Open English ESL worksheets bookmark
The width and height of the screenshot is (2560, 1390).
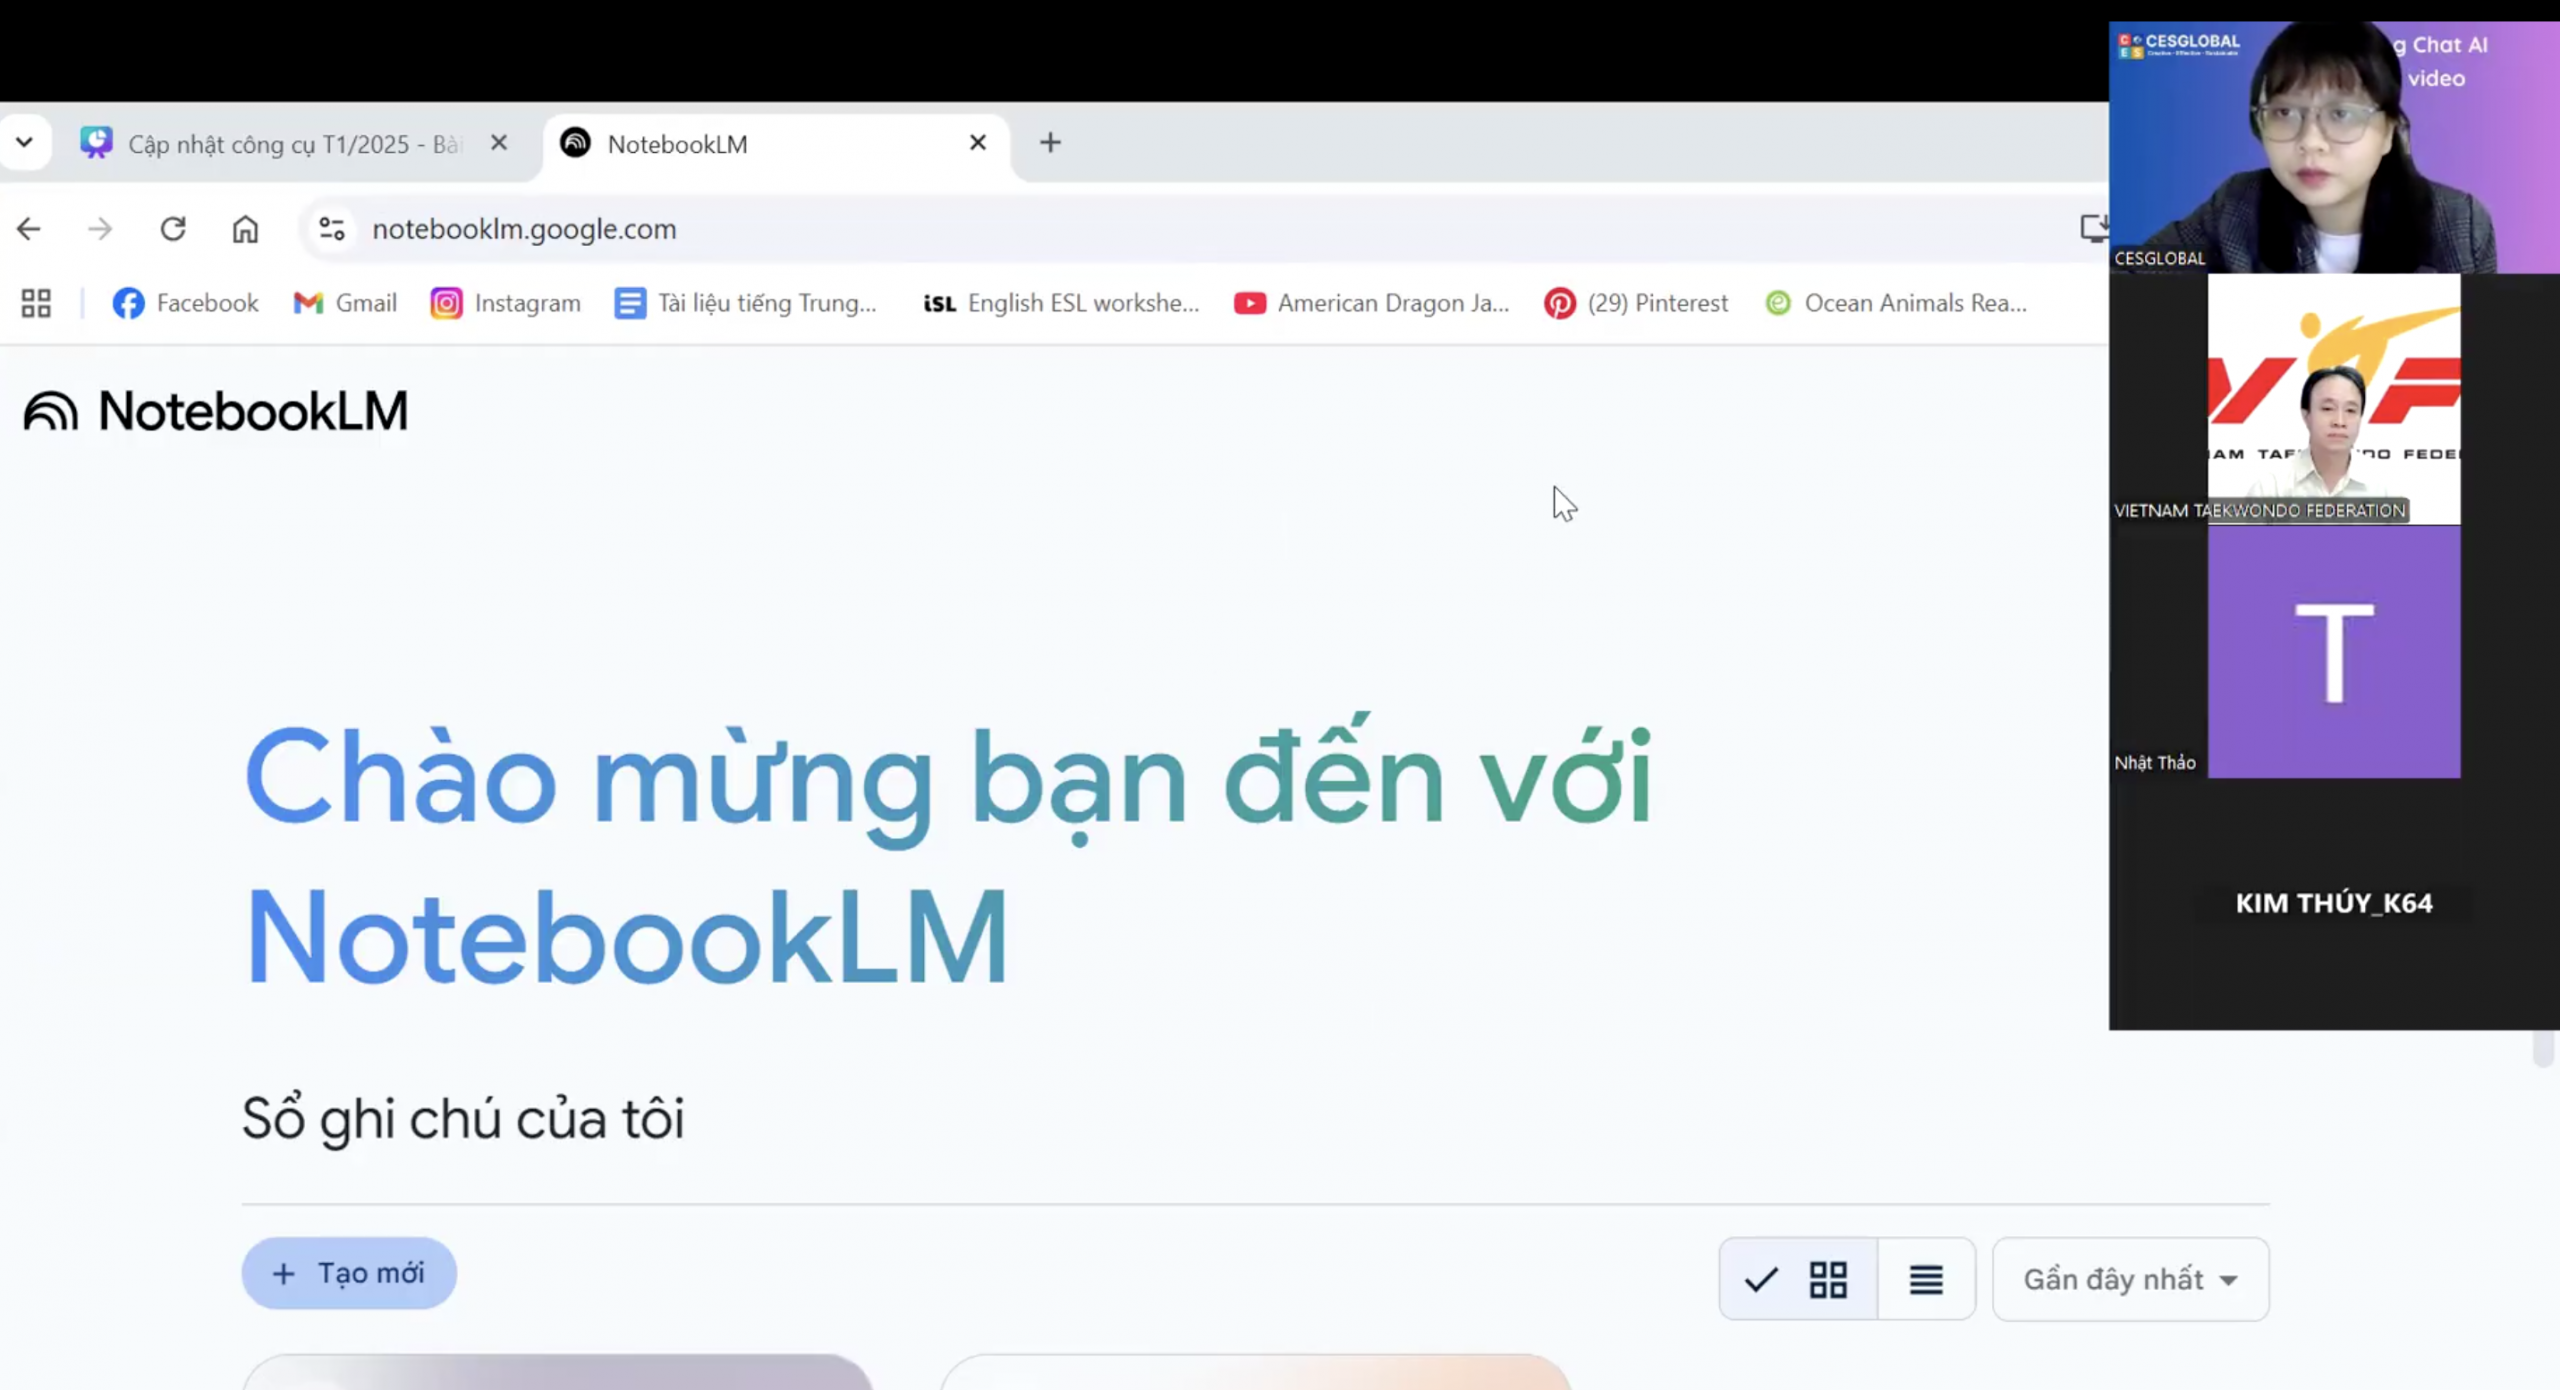click(x=1061, y=303)
